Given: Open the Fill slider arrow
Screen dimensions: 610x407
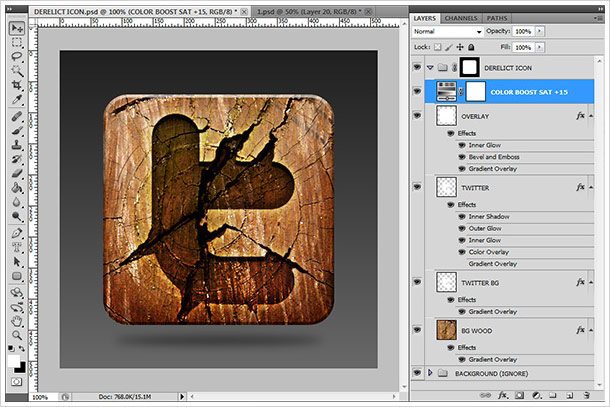Looking at the screenshot, I should pyautogui.click(x=540, y=47).
